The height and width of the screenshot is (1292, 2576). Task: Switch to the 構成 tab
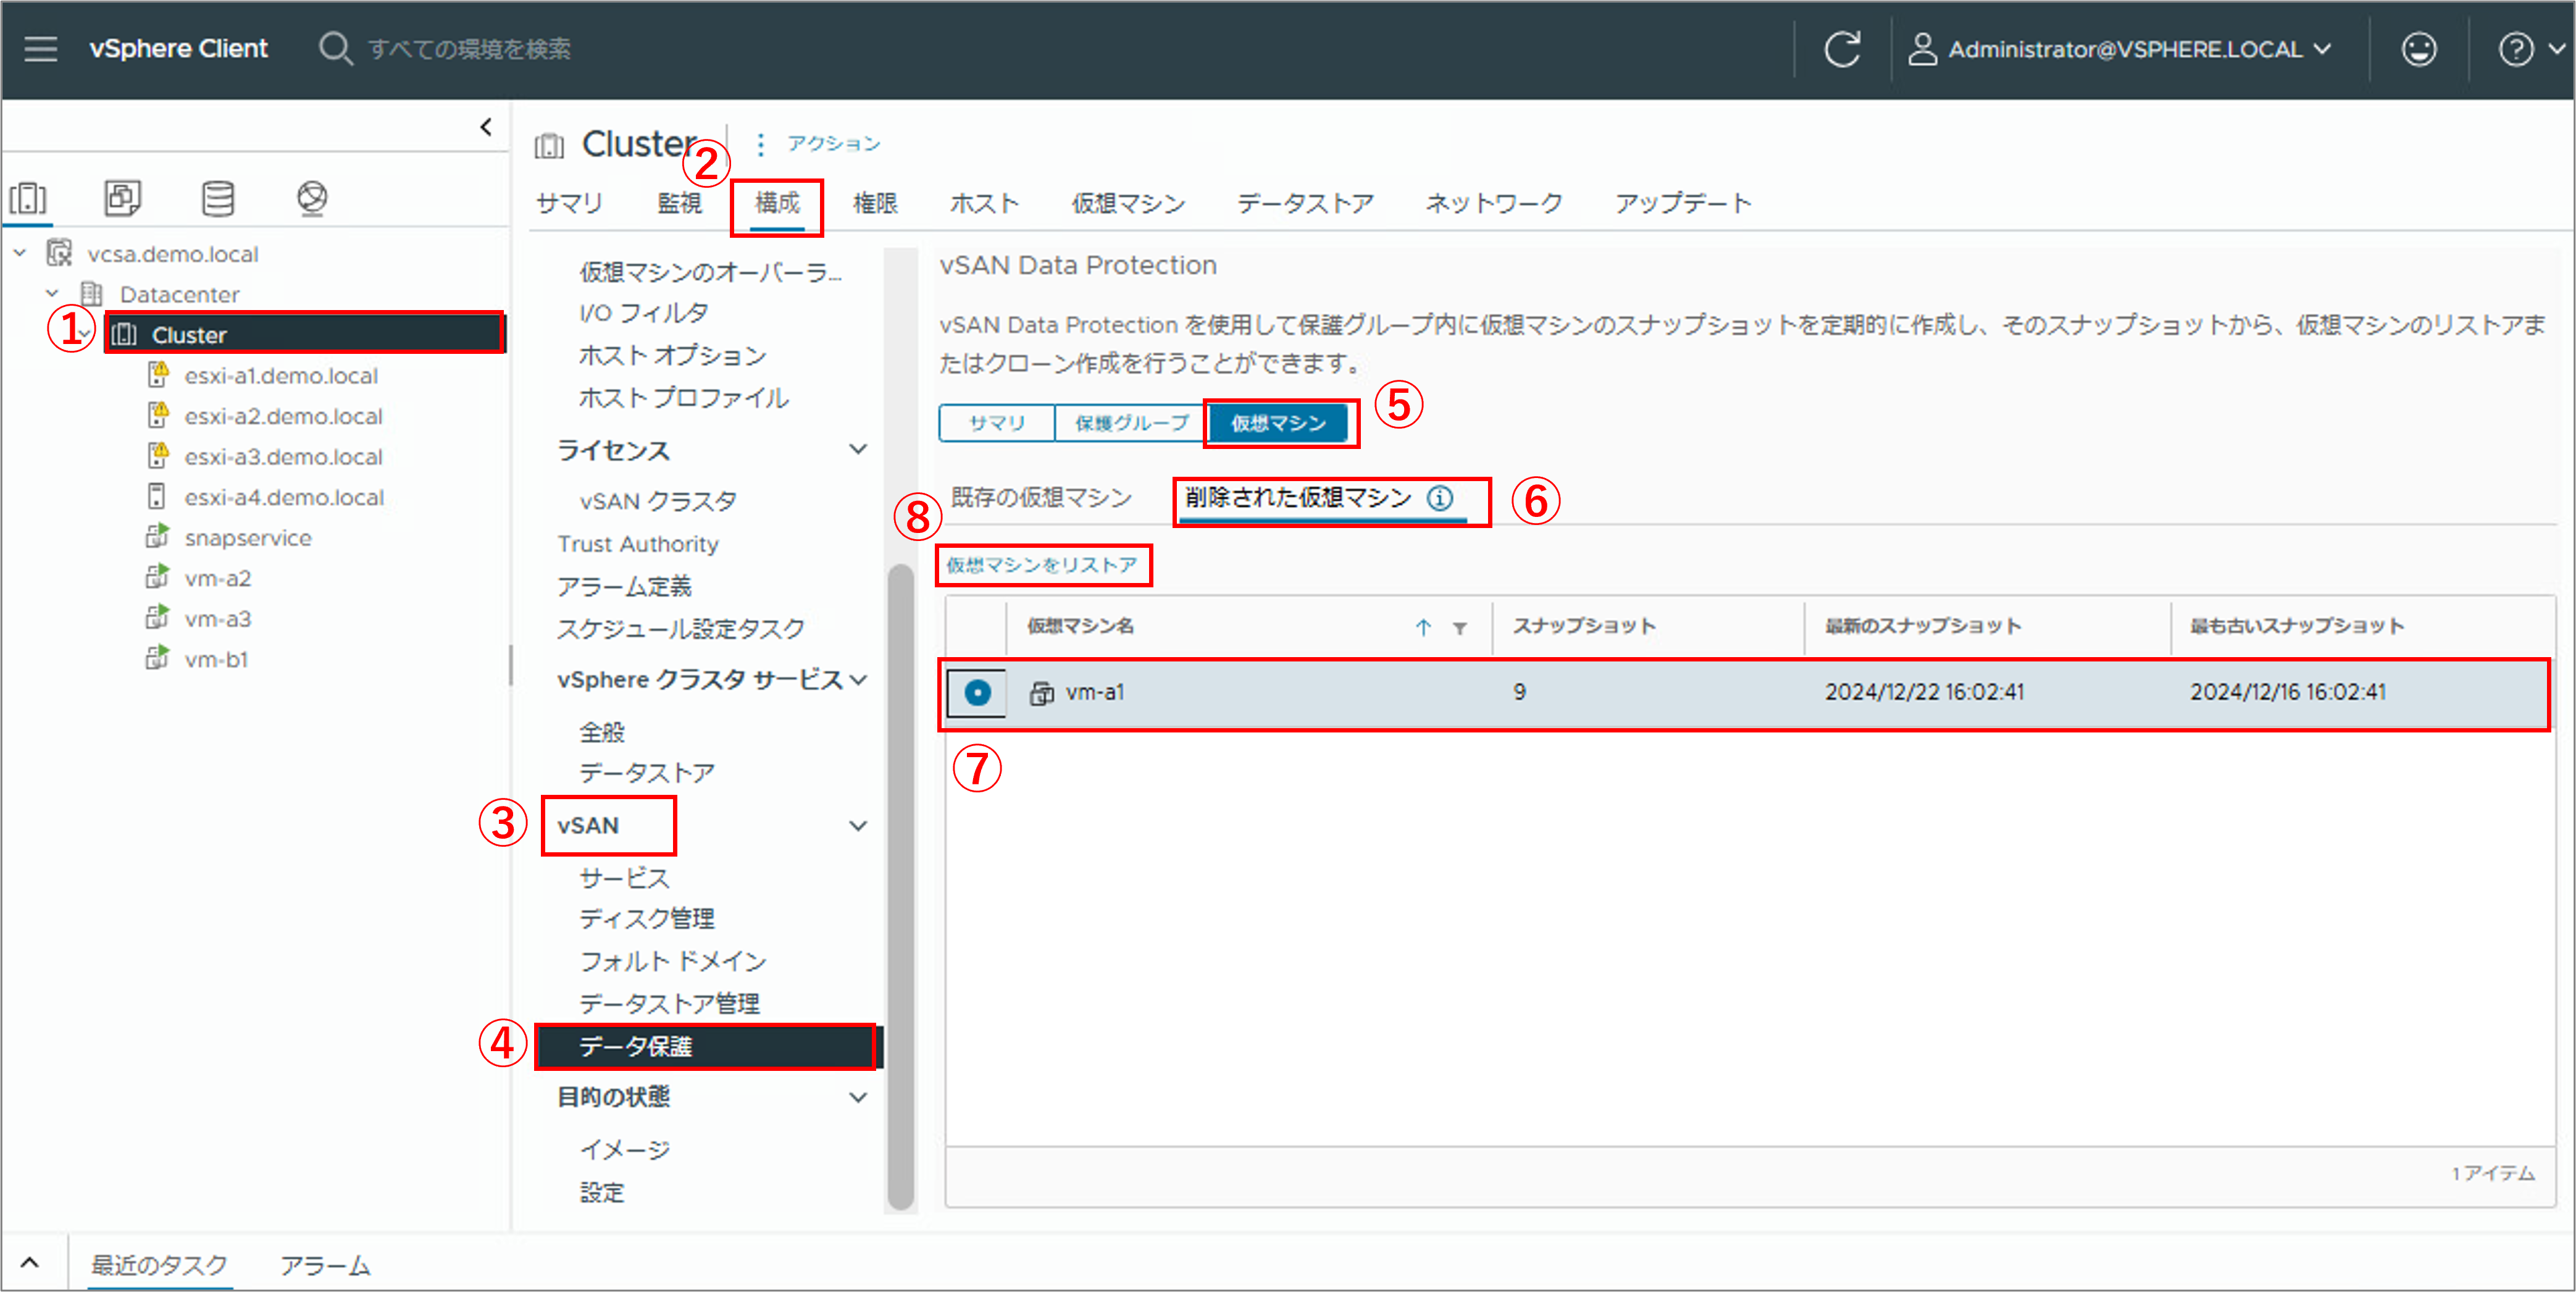point(777,203)
